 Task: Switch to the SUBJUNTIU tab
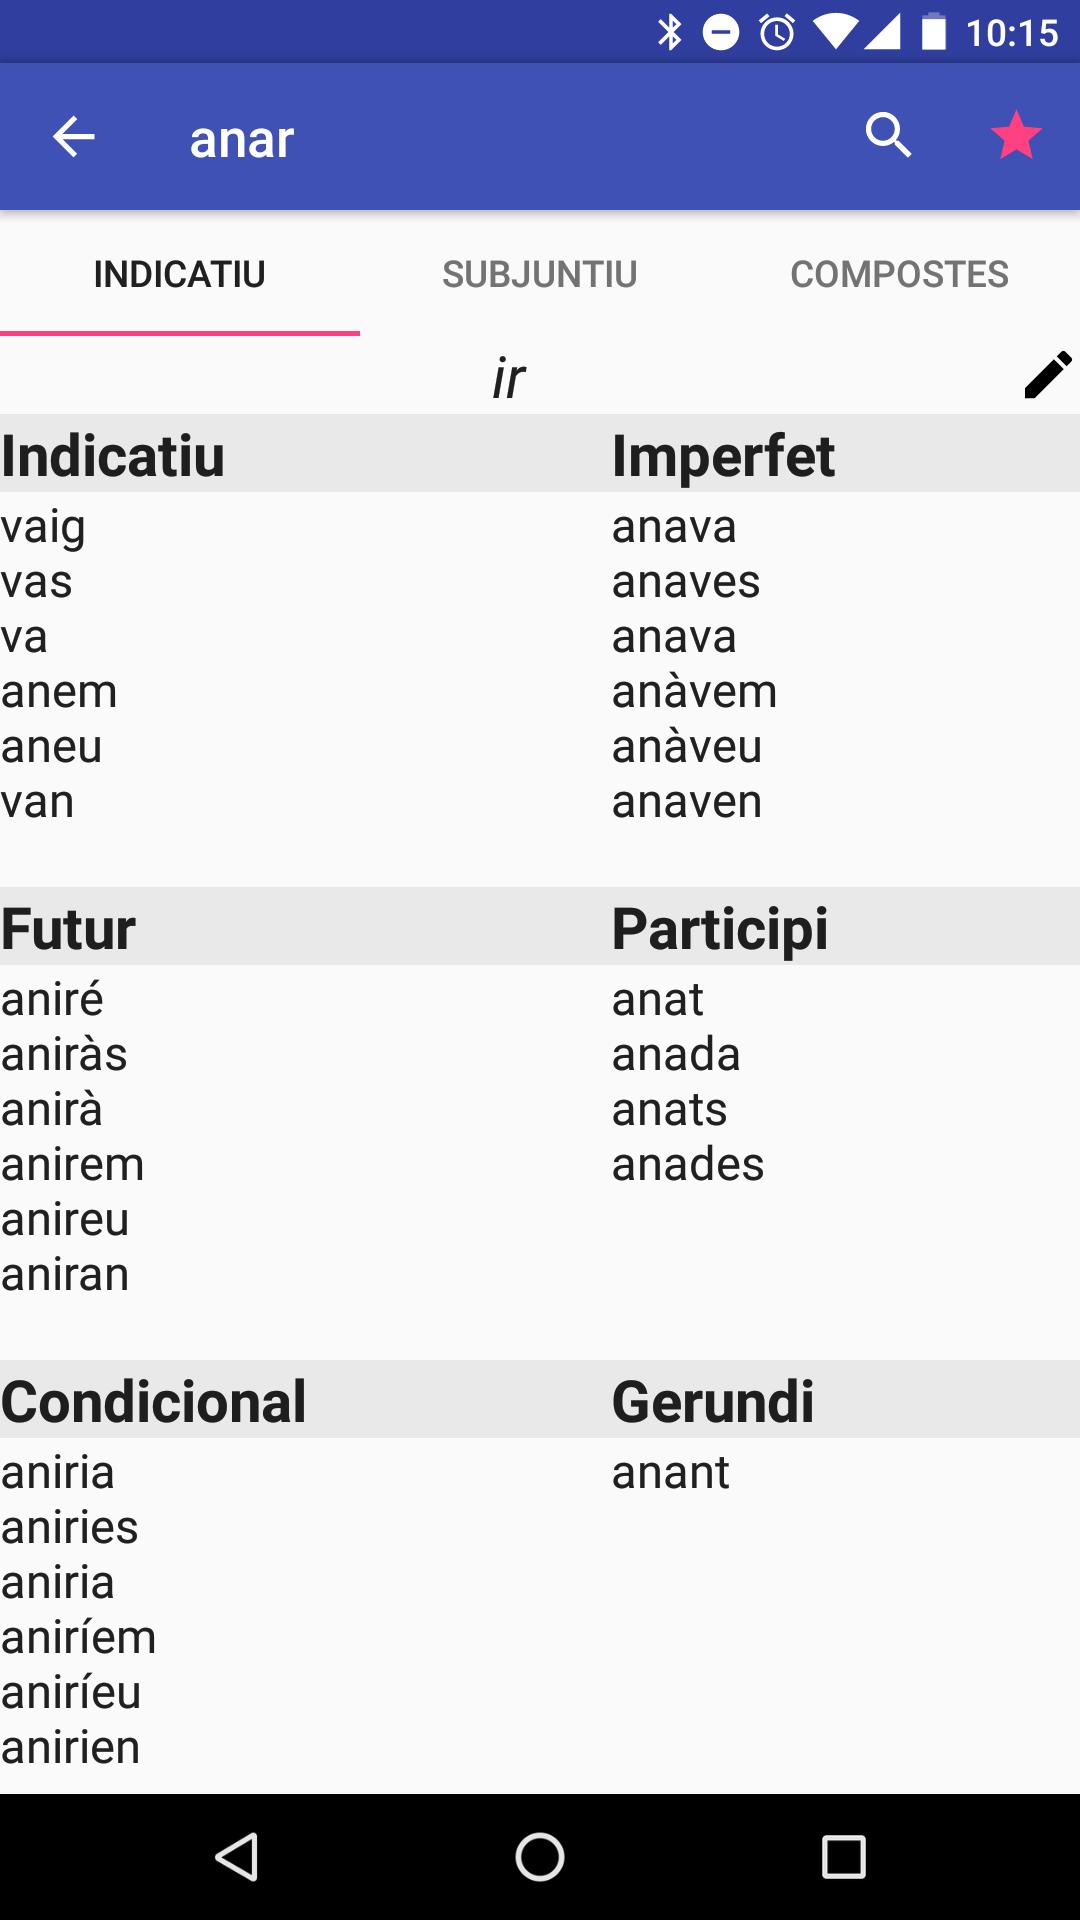coord(540,274)
